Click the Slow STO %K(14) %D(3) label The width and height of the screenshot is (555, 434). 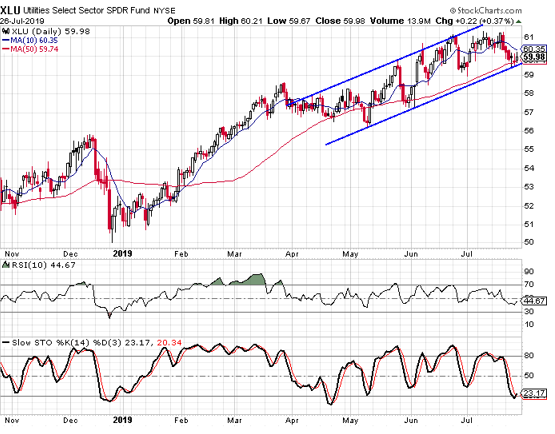click(67, 343)
